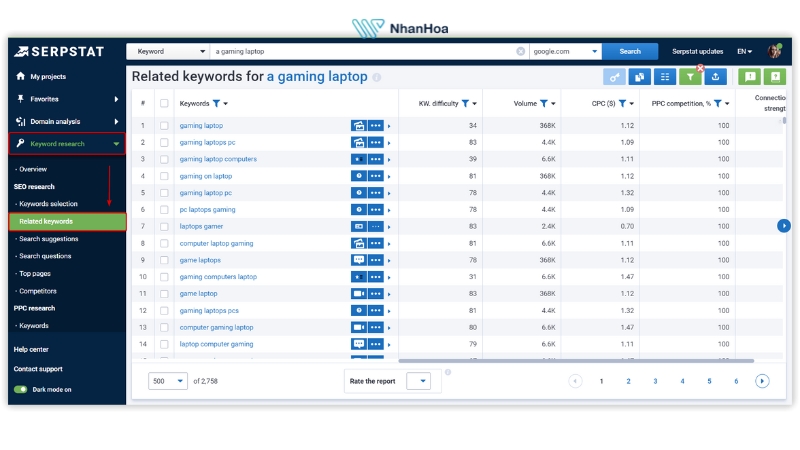Click the export upload icon button

point(715,77)
